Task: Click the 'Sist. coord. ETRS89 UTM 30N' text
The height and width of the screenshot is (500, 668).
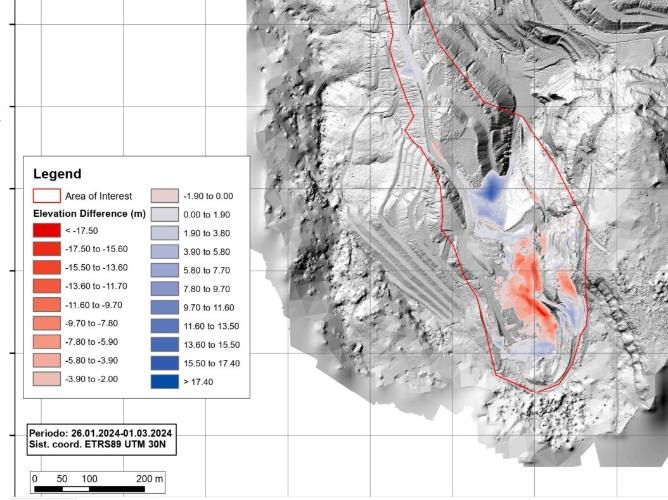Action: pos(97,444)
